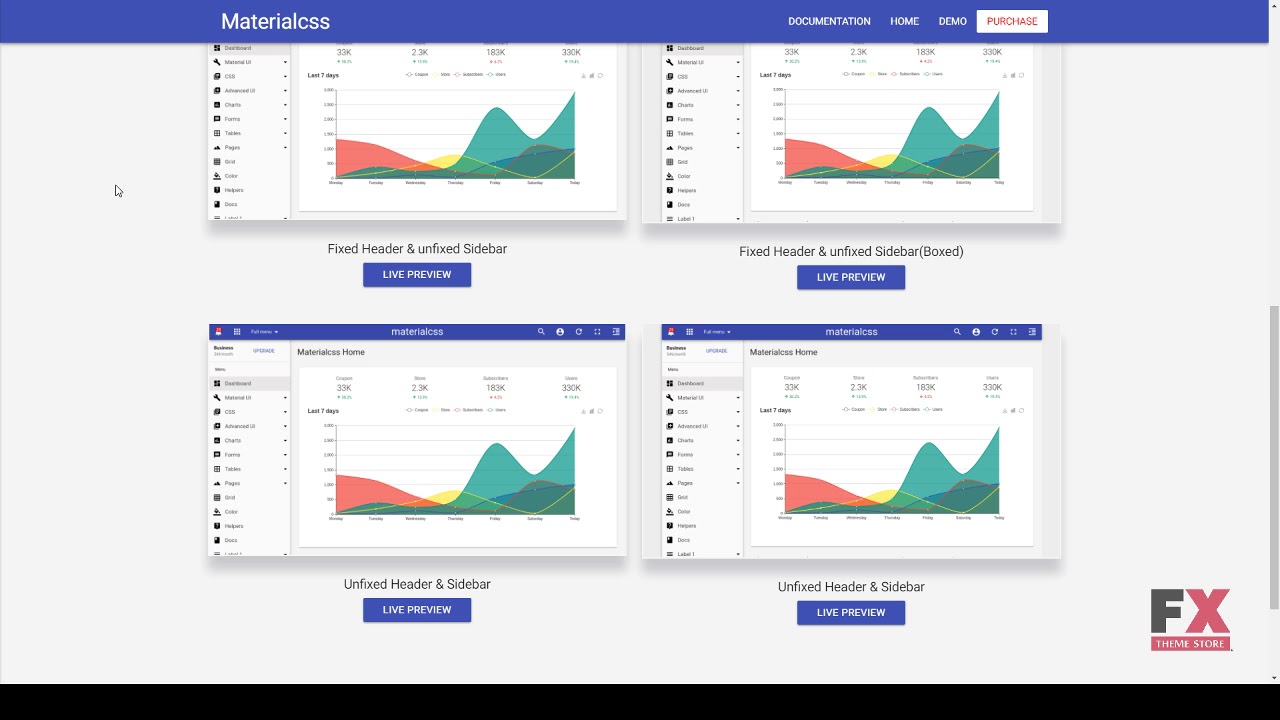Click the refresh icon in left Unfixed preview header
This screenshot has height=720, width=1280.
(578, 332)
